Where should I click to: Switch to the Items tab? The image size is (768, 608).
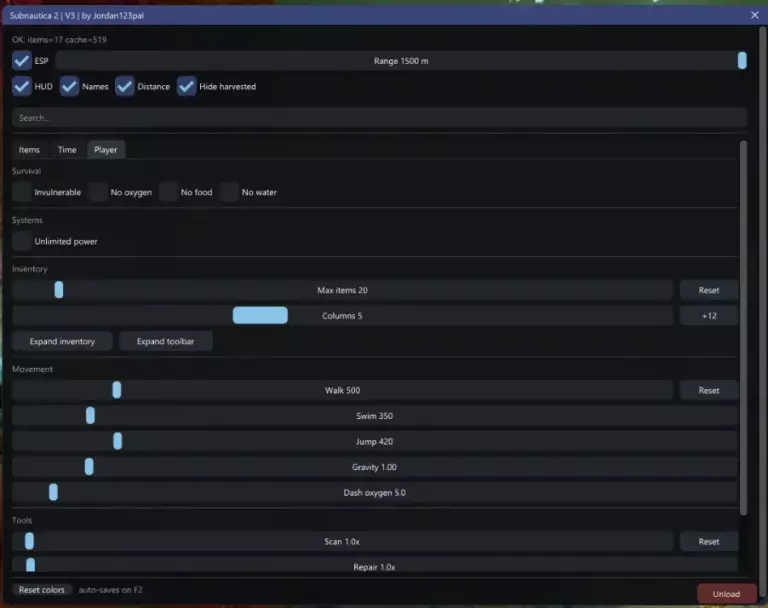(29, 149)
